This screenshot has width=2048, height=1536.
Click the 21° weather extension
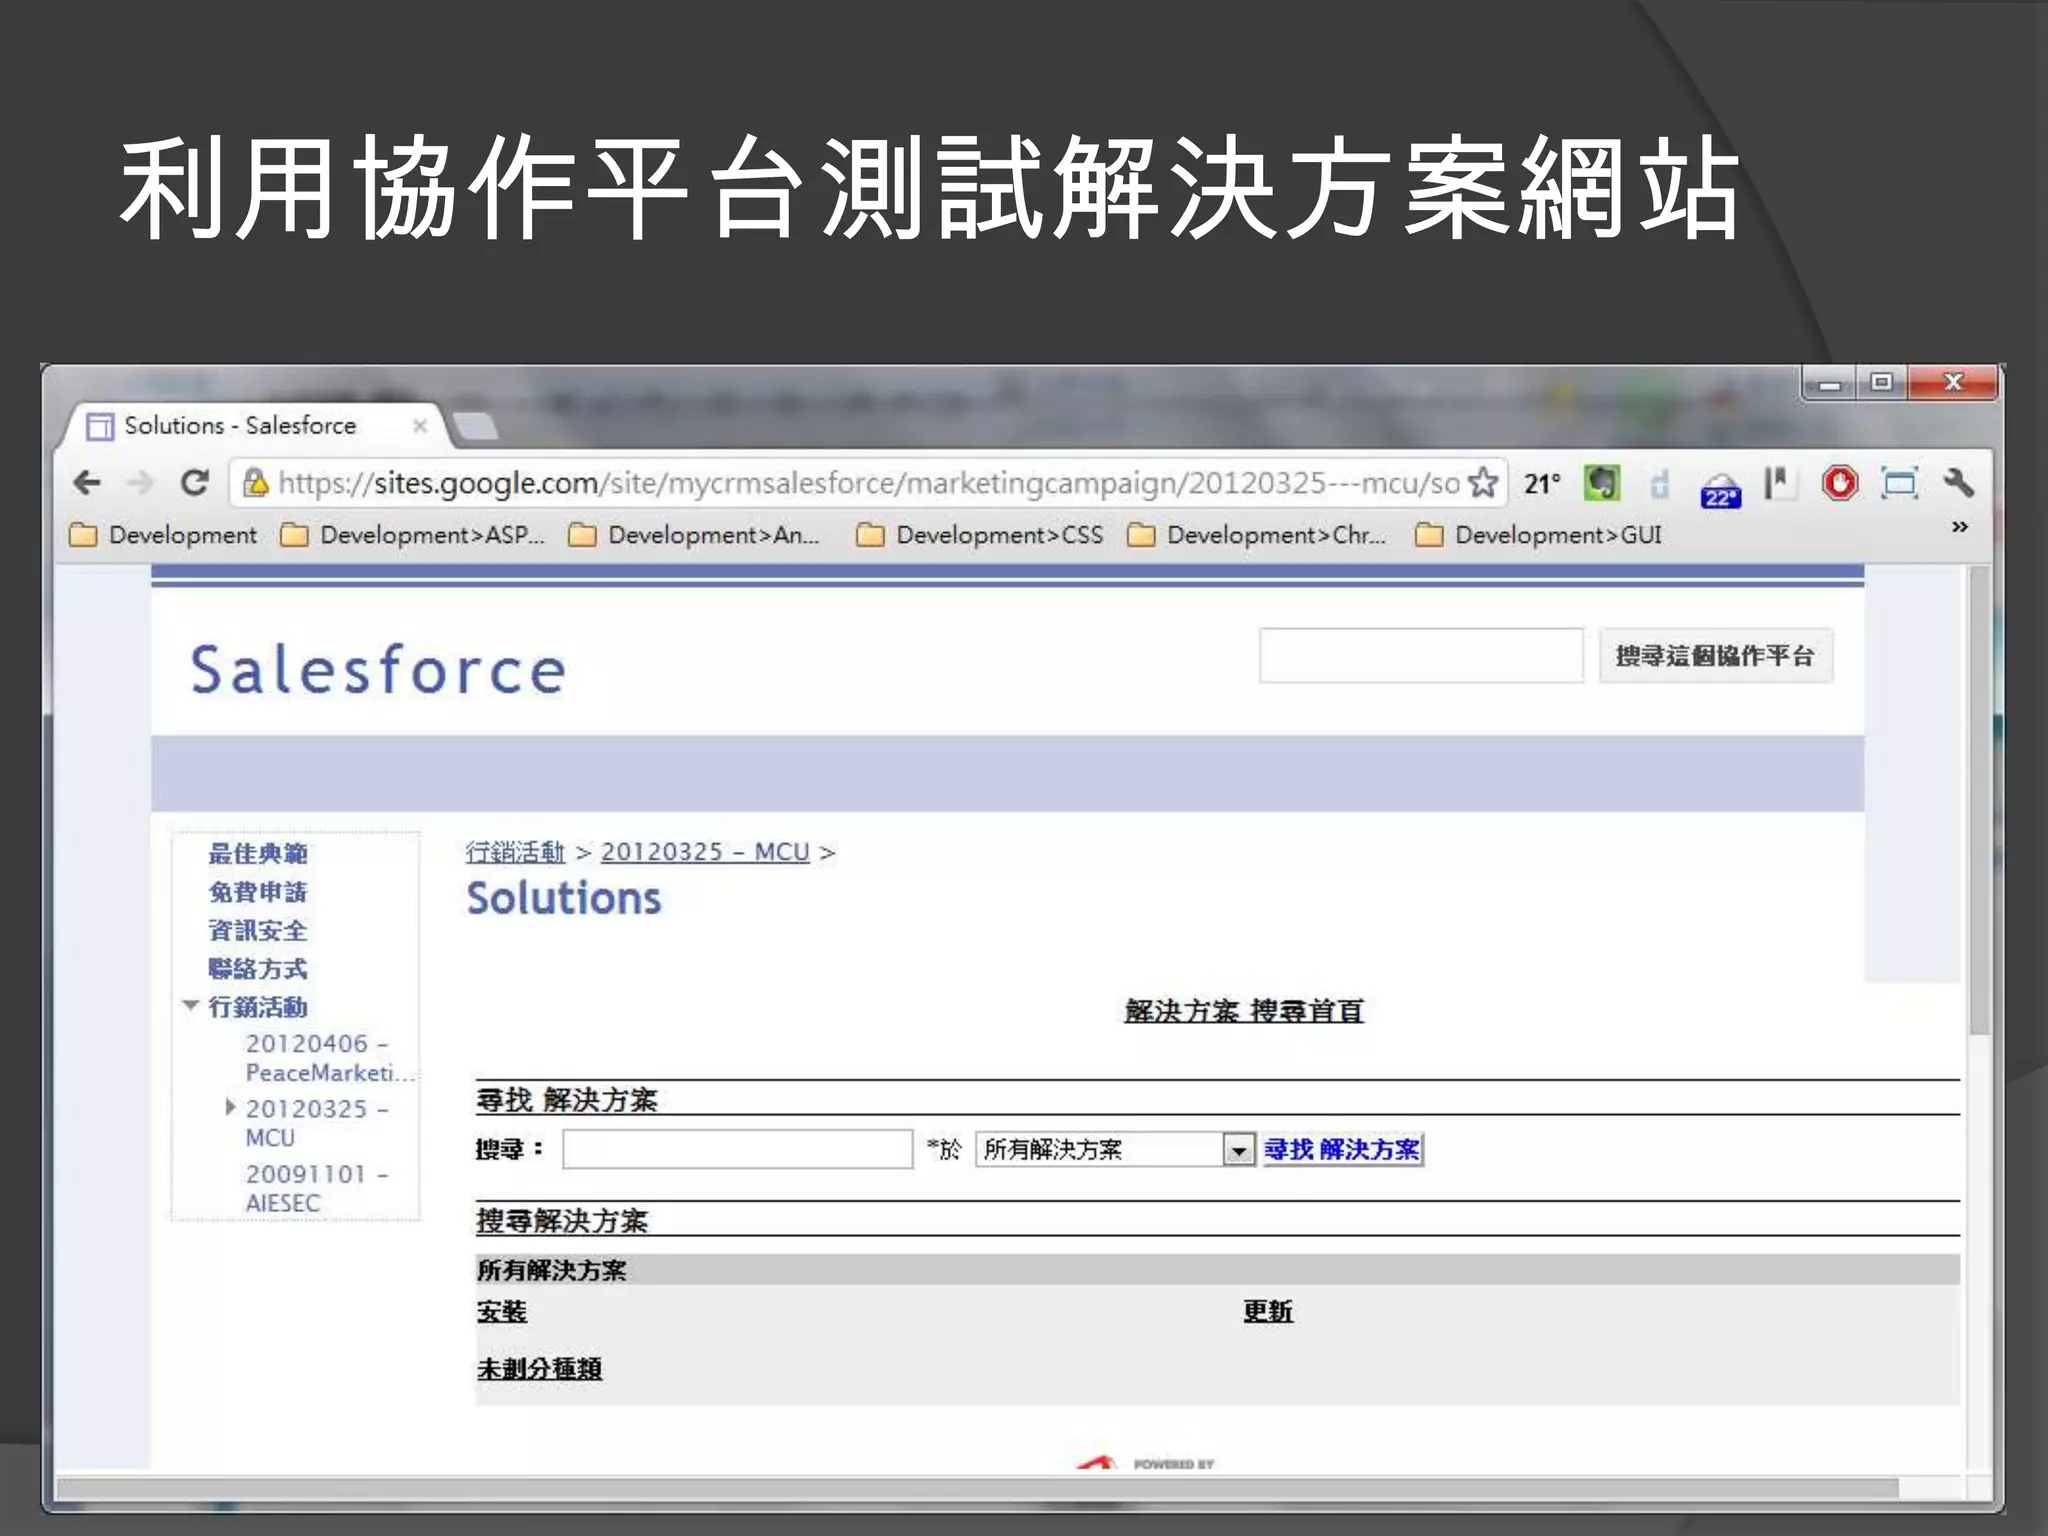point(1542,484)
